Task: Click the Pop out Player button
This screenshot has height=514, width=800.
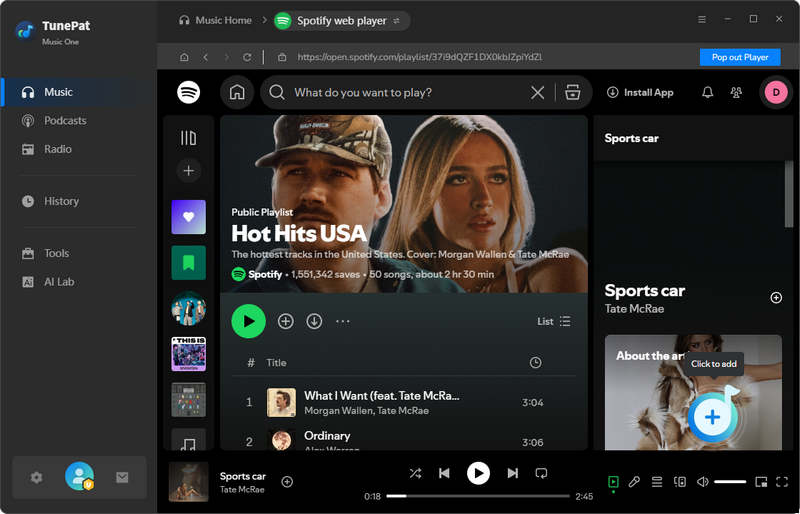Action: 740,57
